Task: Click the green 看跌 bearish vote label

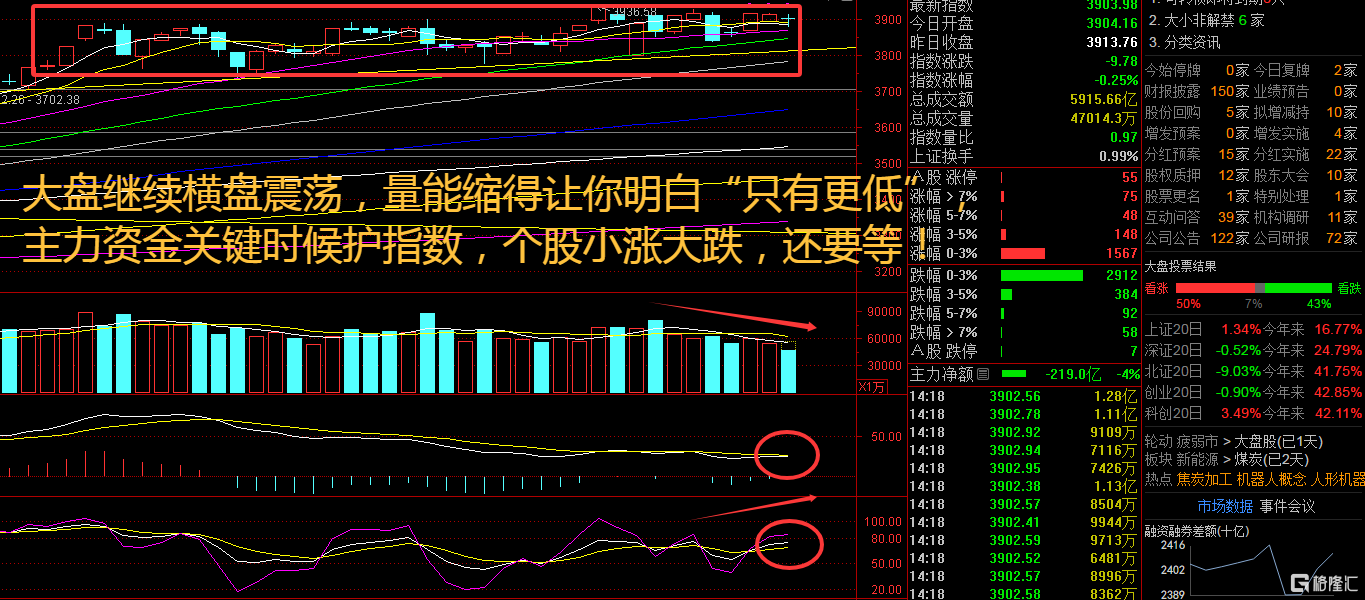Action: [x=1348, y=286]
